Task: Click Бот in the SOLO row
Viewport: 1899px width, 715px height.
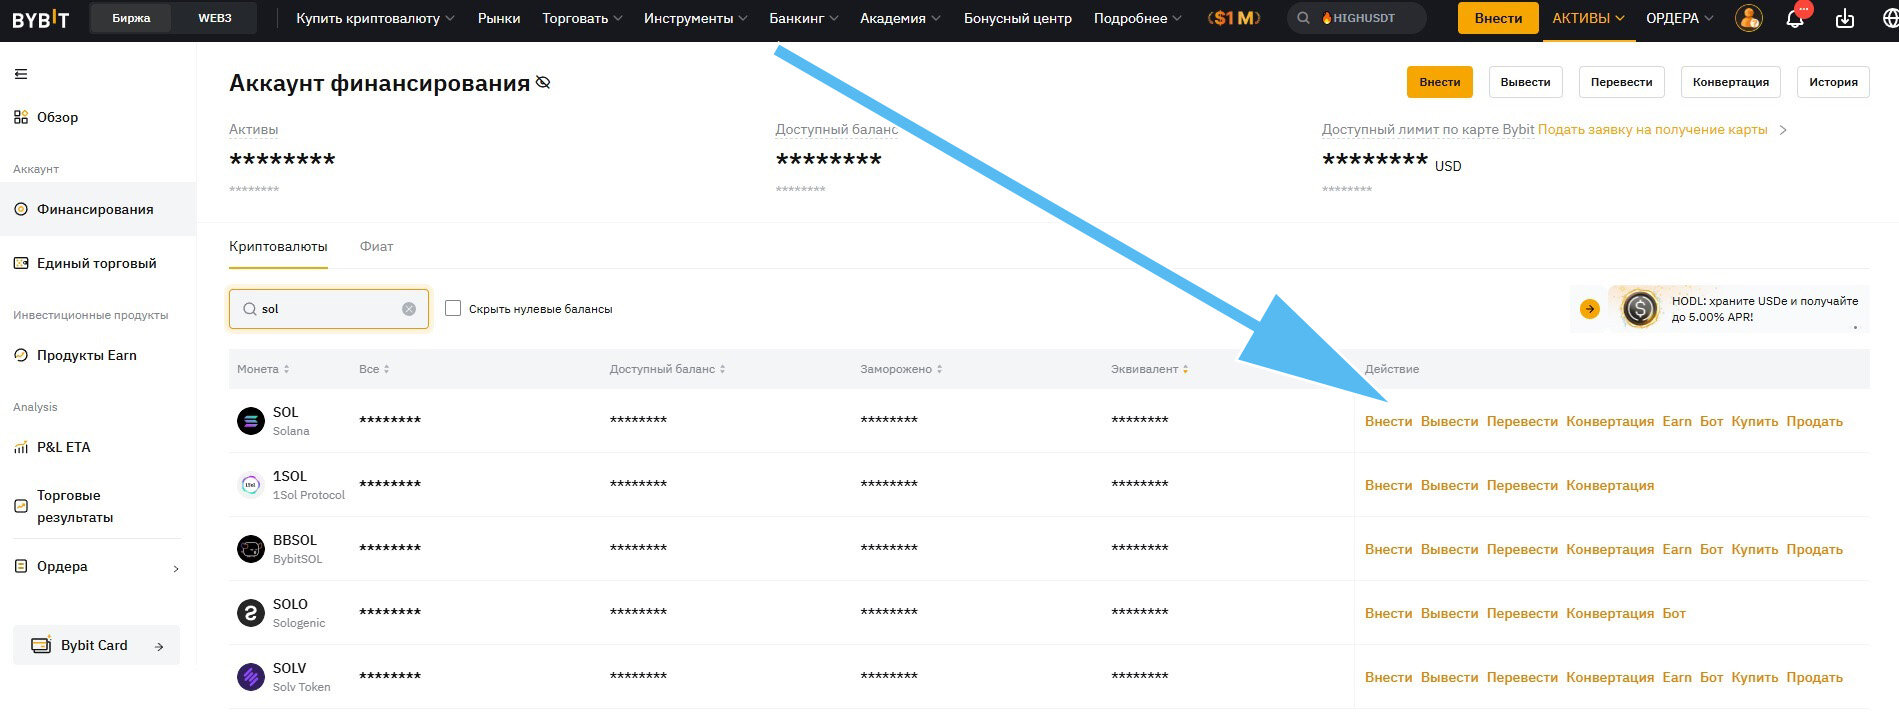Action: coord(1674,613)
